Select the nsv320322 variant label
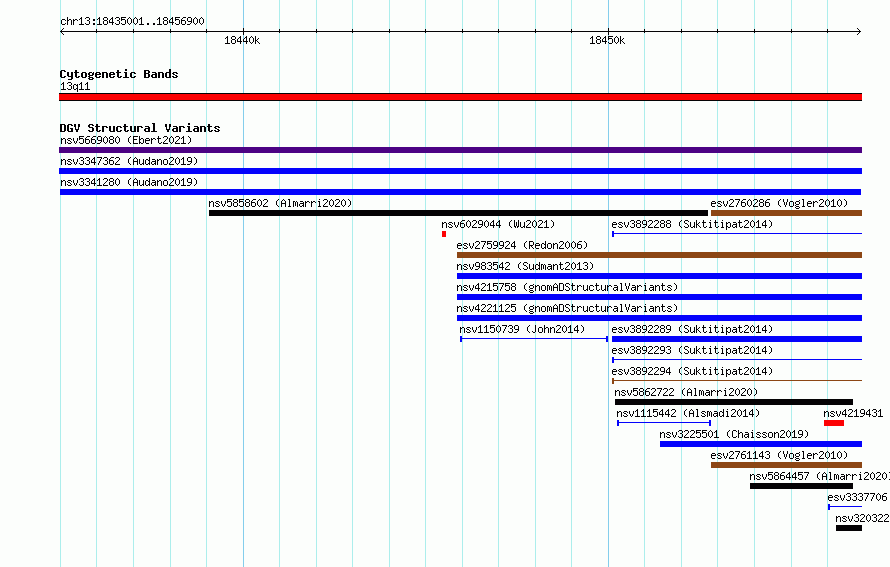 [x=862, y=518]
